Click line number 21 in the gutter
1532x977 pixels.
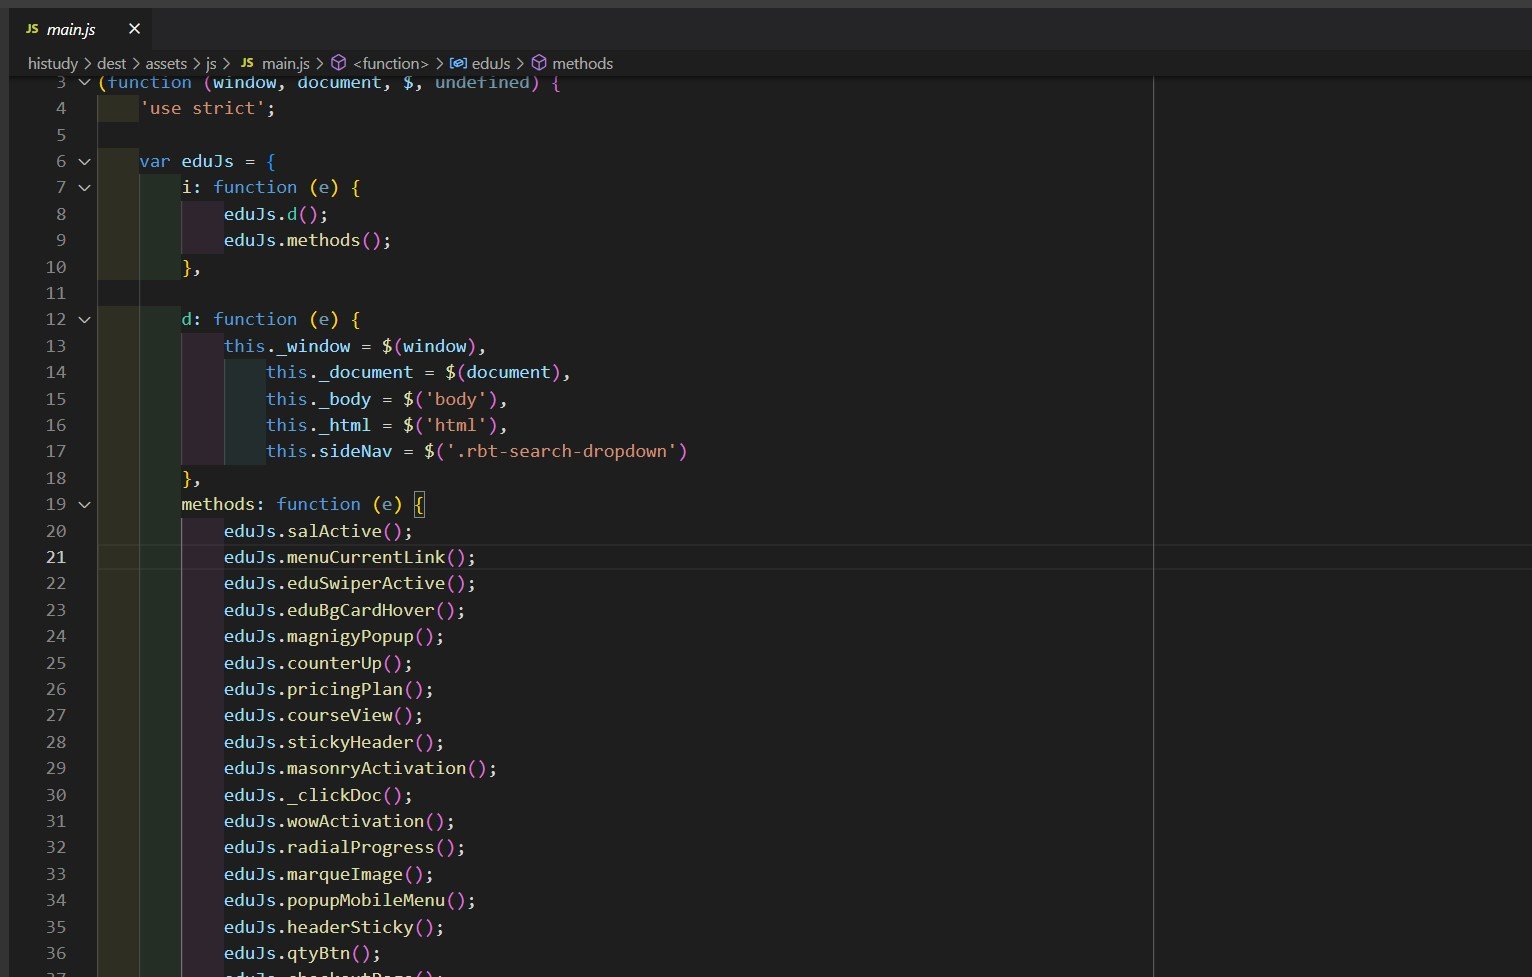(x=56, y=557)
